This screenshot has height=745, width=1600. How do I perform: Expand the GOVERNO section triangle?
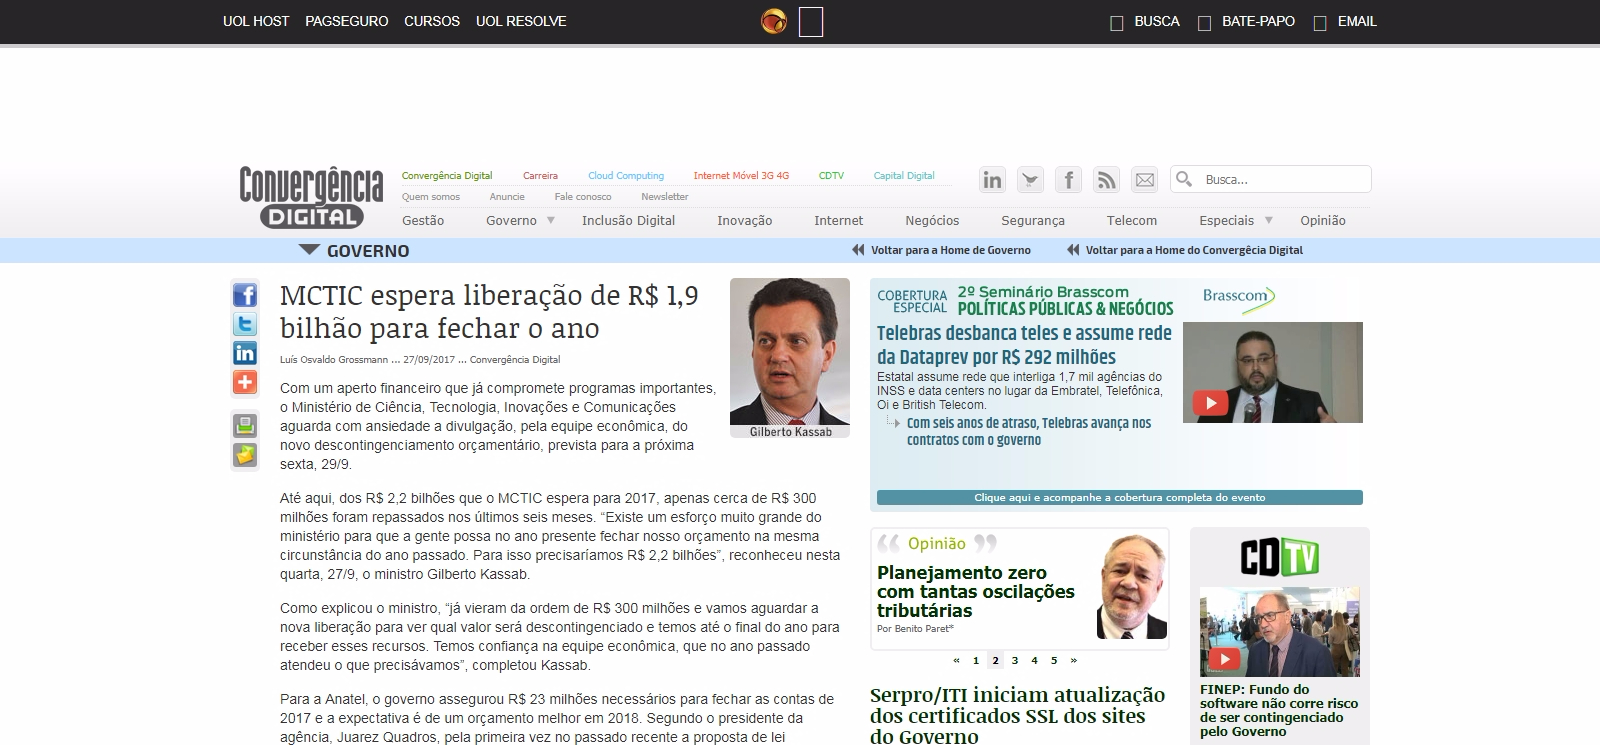(x=309, y=250)
